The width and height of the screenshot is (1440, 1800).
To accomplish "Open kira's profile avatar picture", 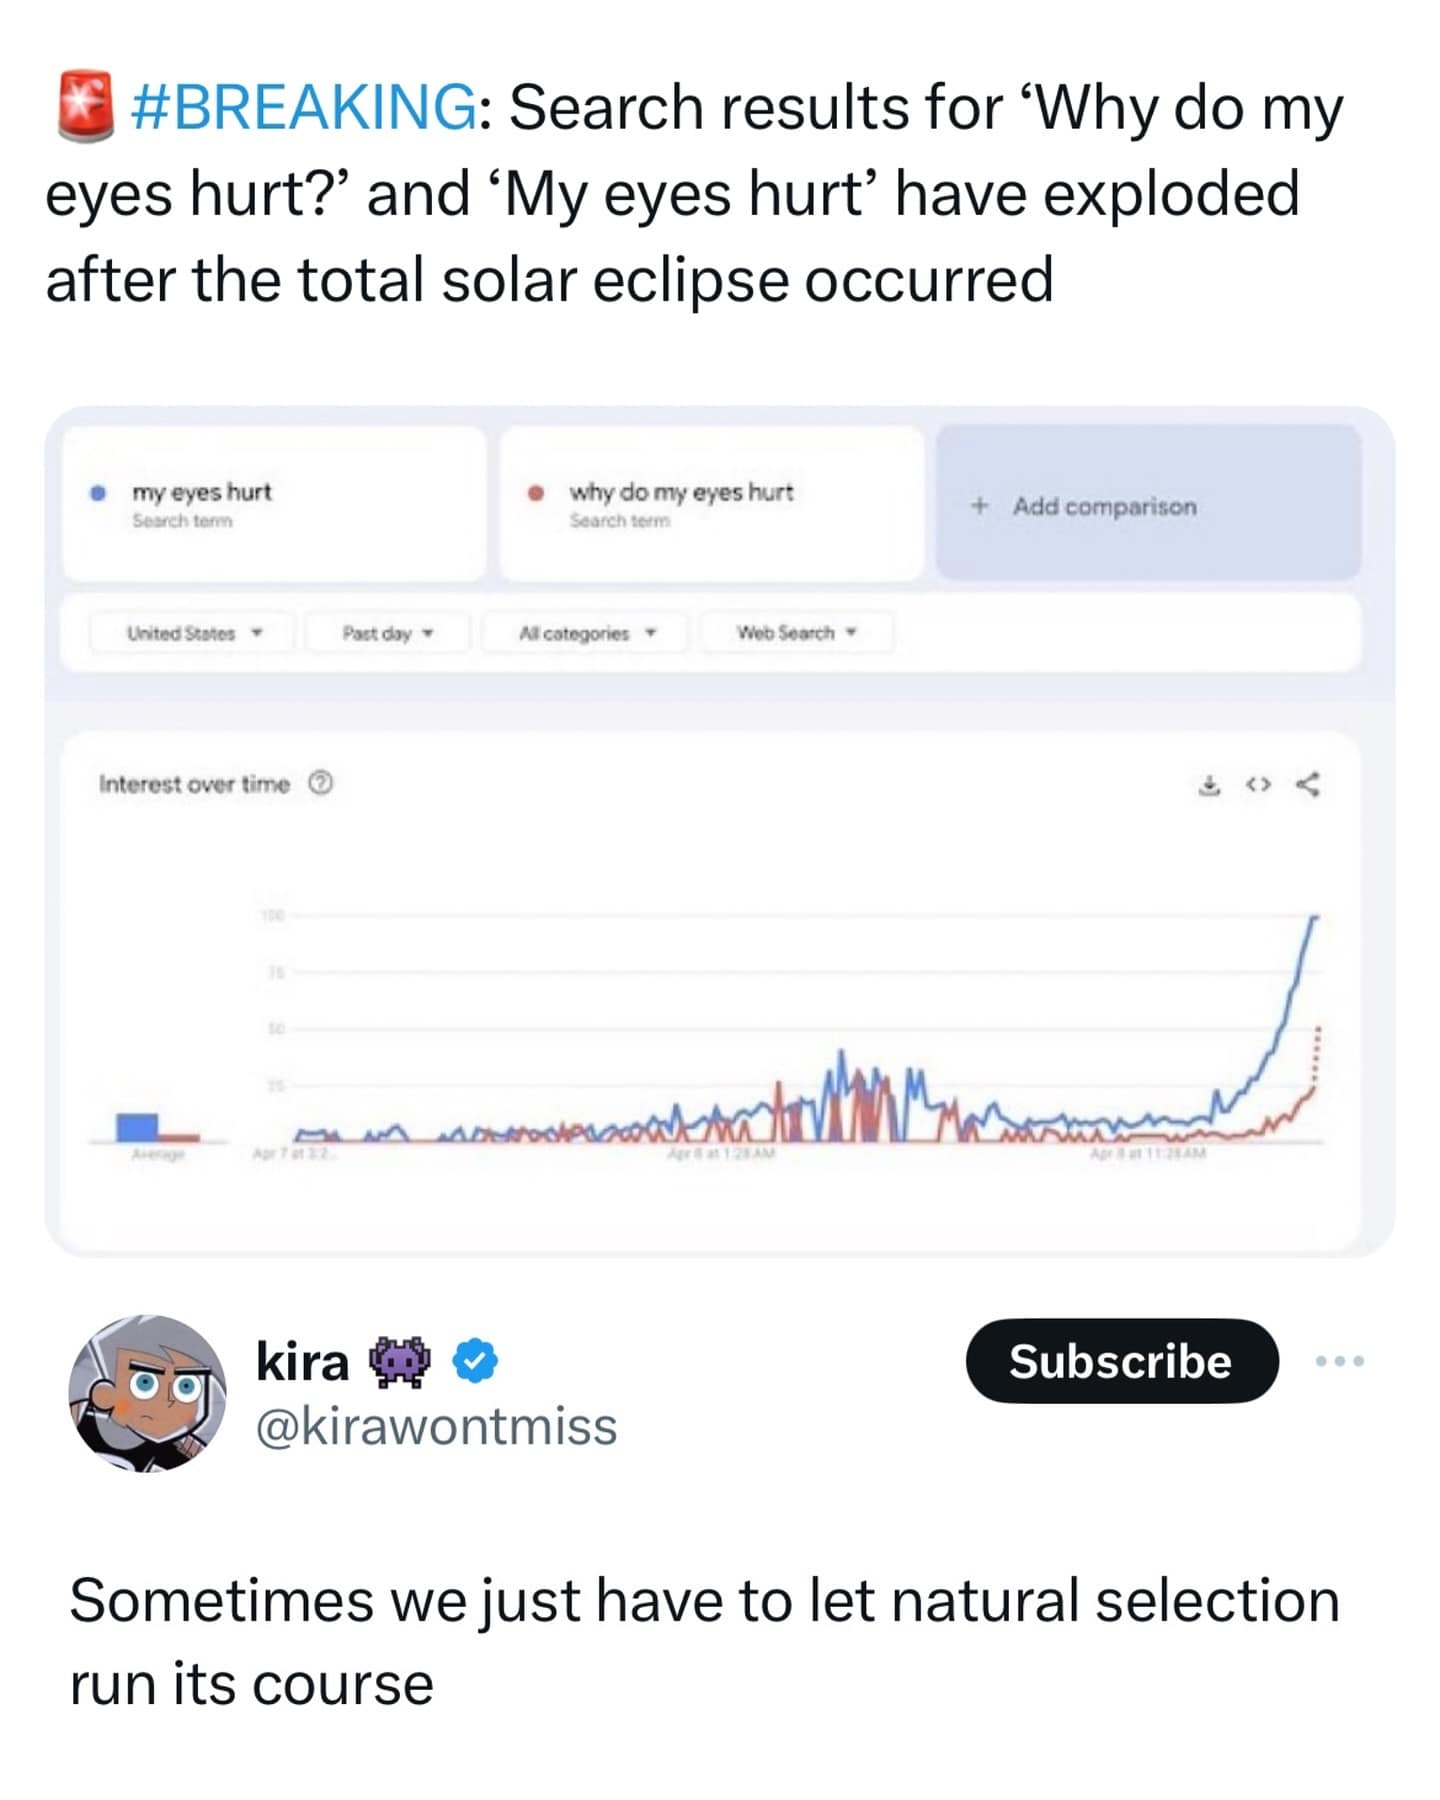I will tap(147, 1393).
